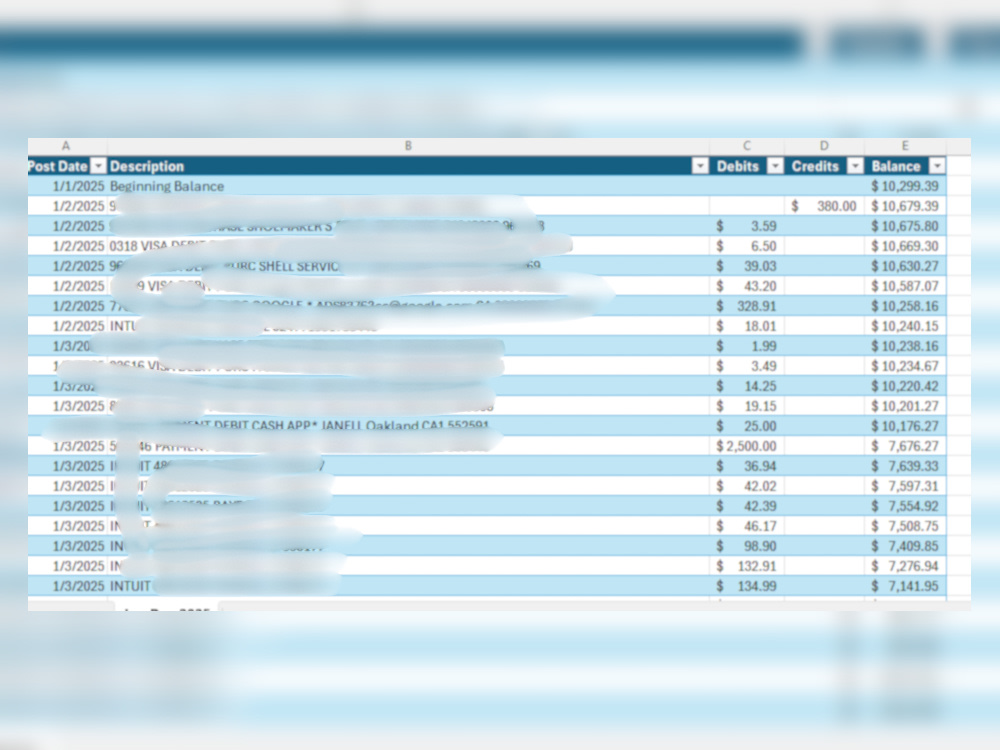Select column A header letter
The height and width of the screenshot is (750, 1000).
click(66, 146)
